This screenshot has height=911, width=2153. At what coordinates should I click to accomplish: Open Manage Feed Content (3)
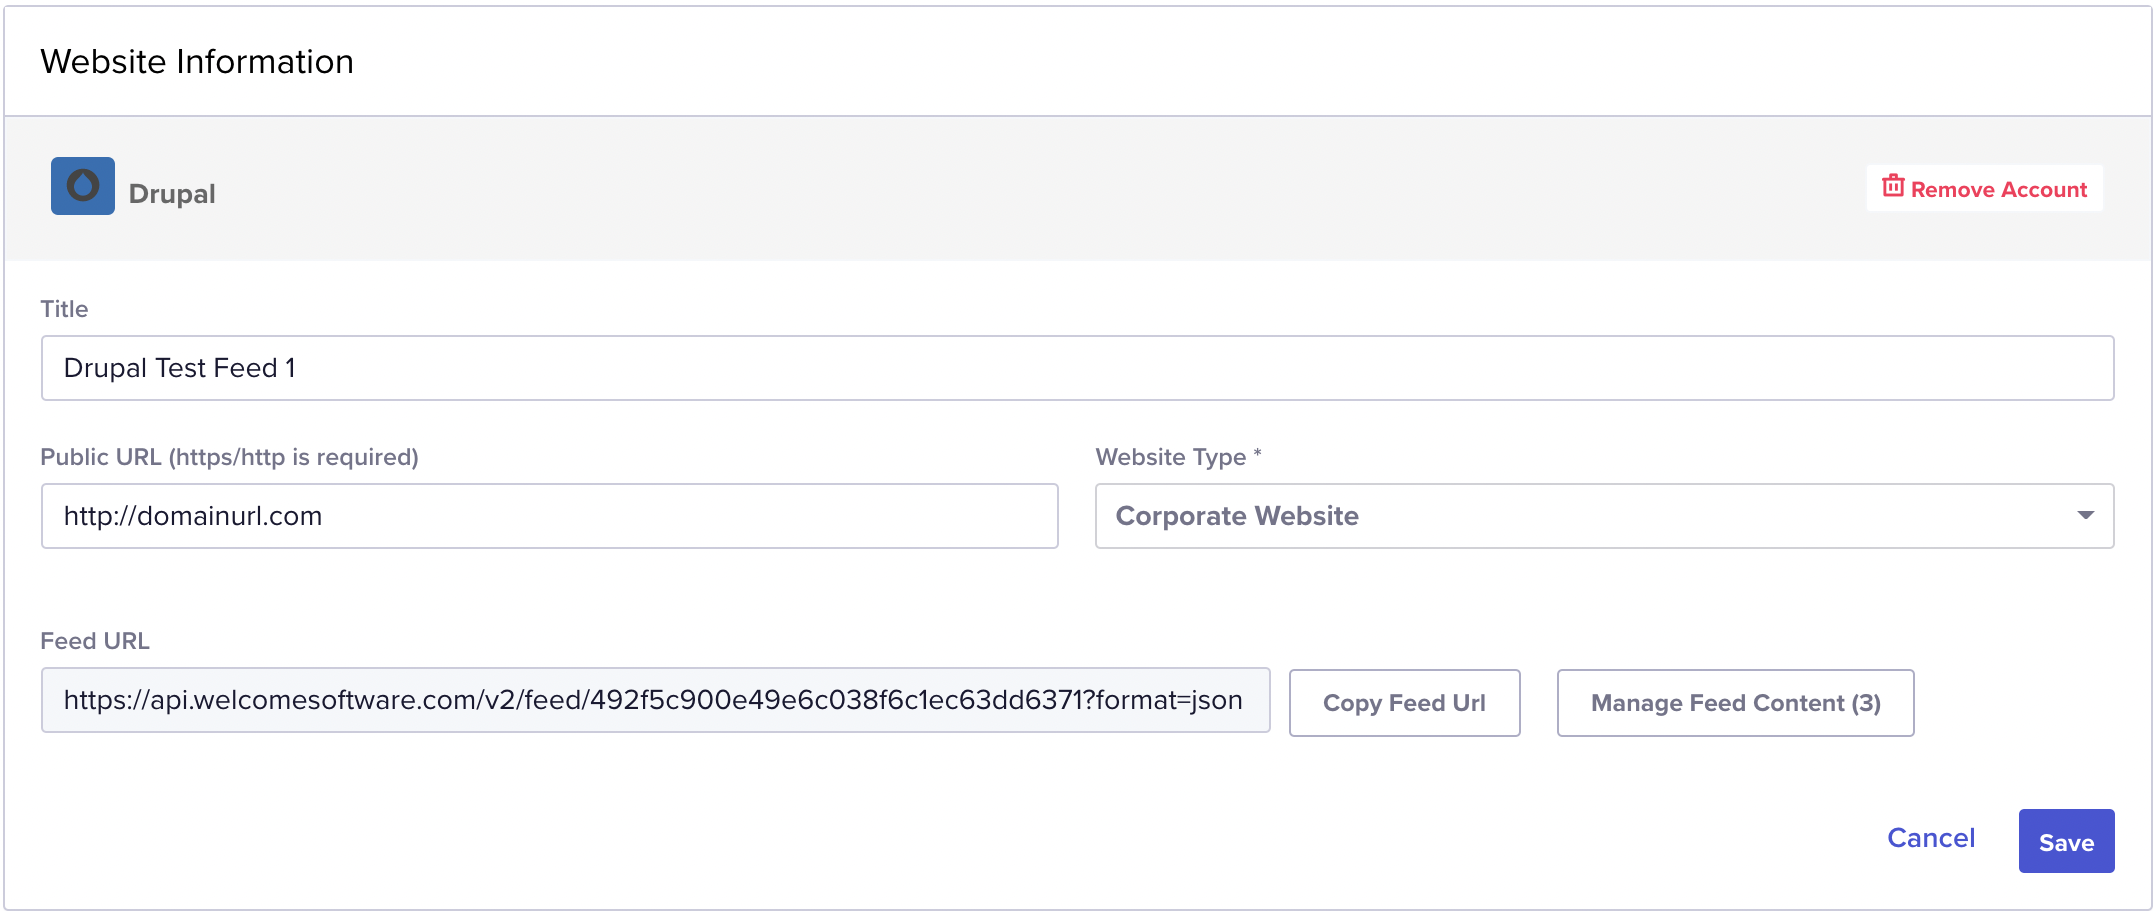click(x=1735, y=703)
